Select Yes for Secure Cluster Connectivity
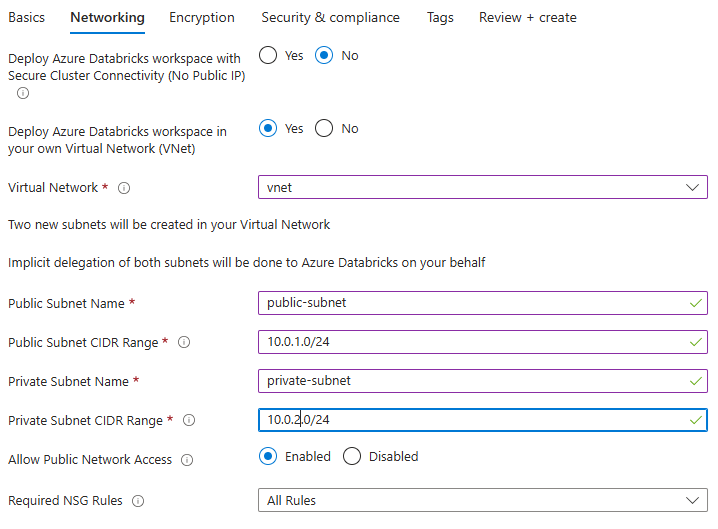718x529 pixels. click(x=268, y=56)
